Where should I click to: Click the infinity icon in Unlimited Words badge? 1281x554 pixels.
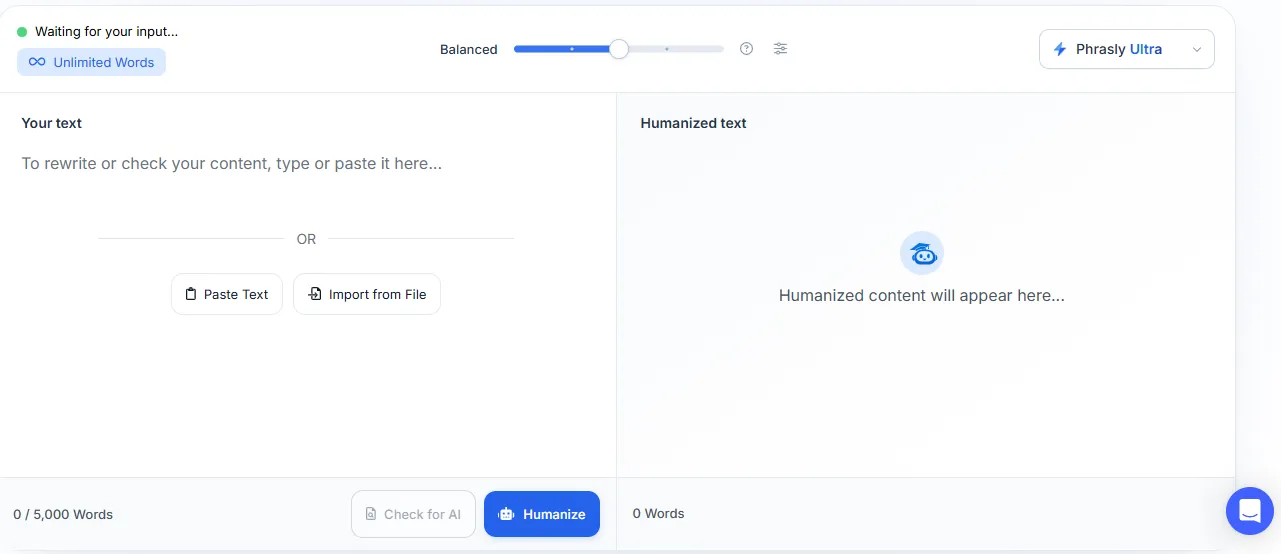pyautogui.click(x=37, y=62)
